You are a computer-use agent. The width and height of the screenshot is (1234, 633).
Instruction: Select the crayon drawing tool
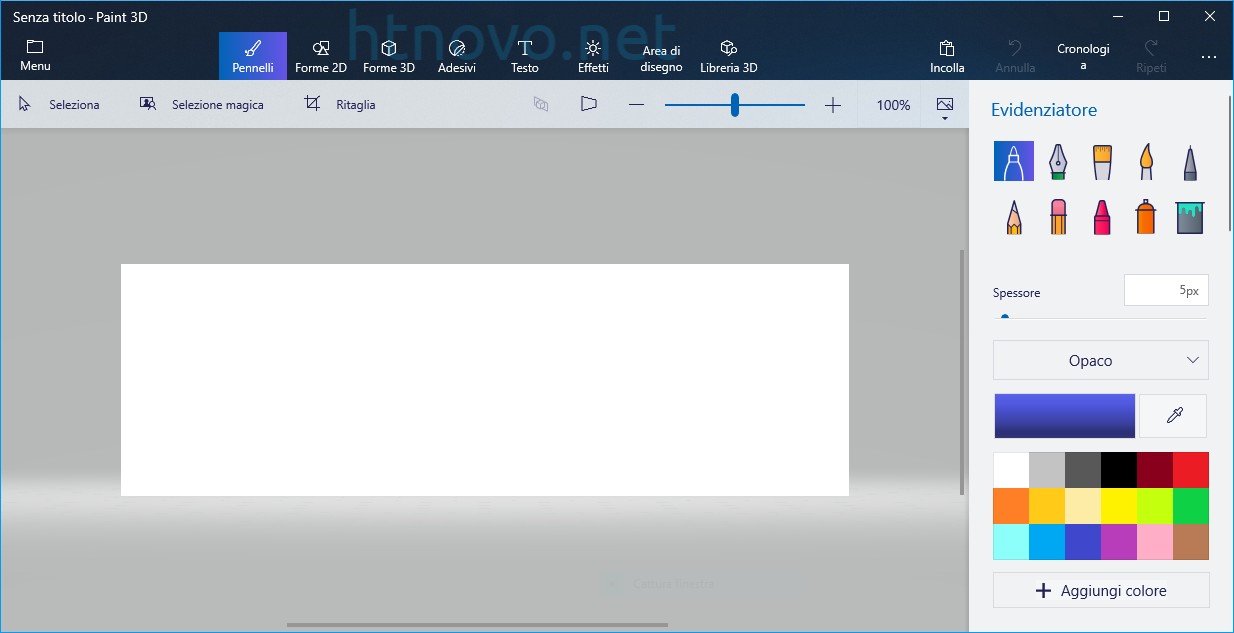point(1101,217)
